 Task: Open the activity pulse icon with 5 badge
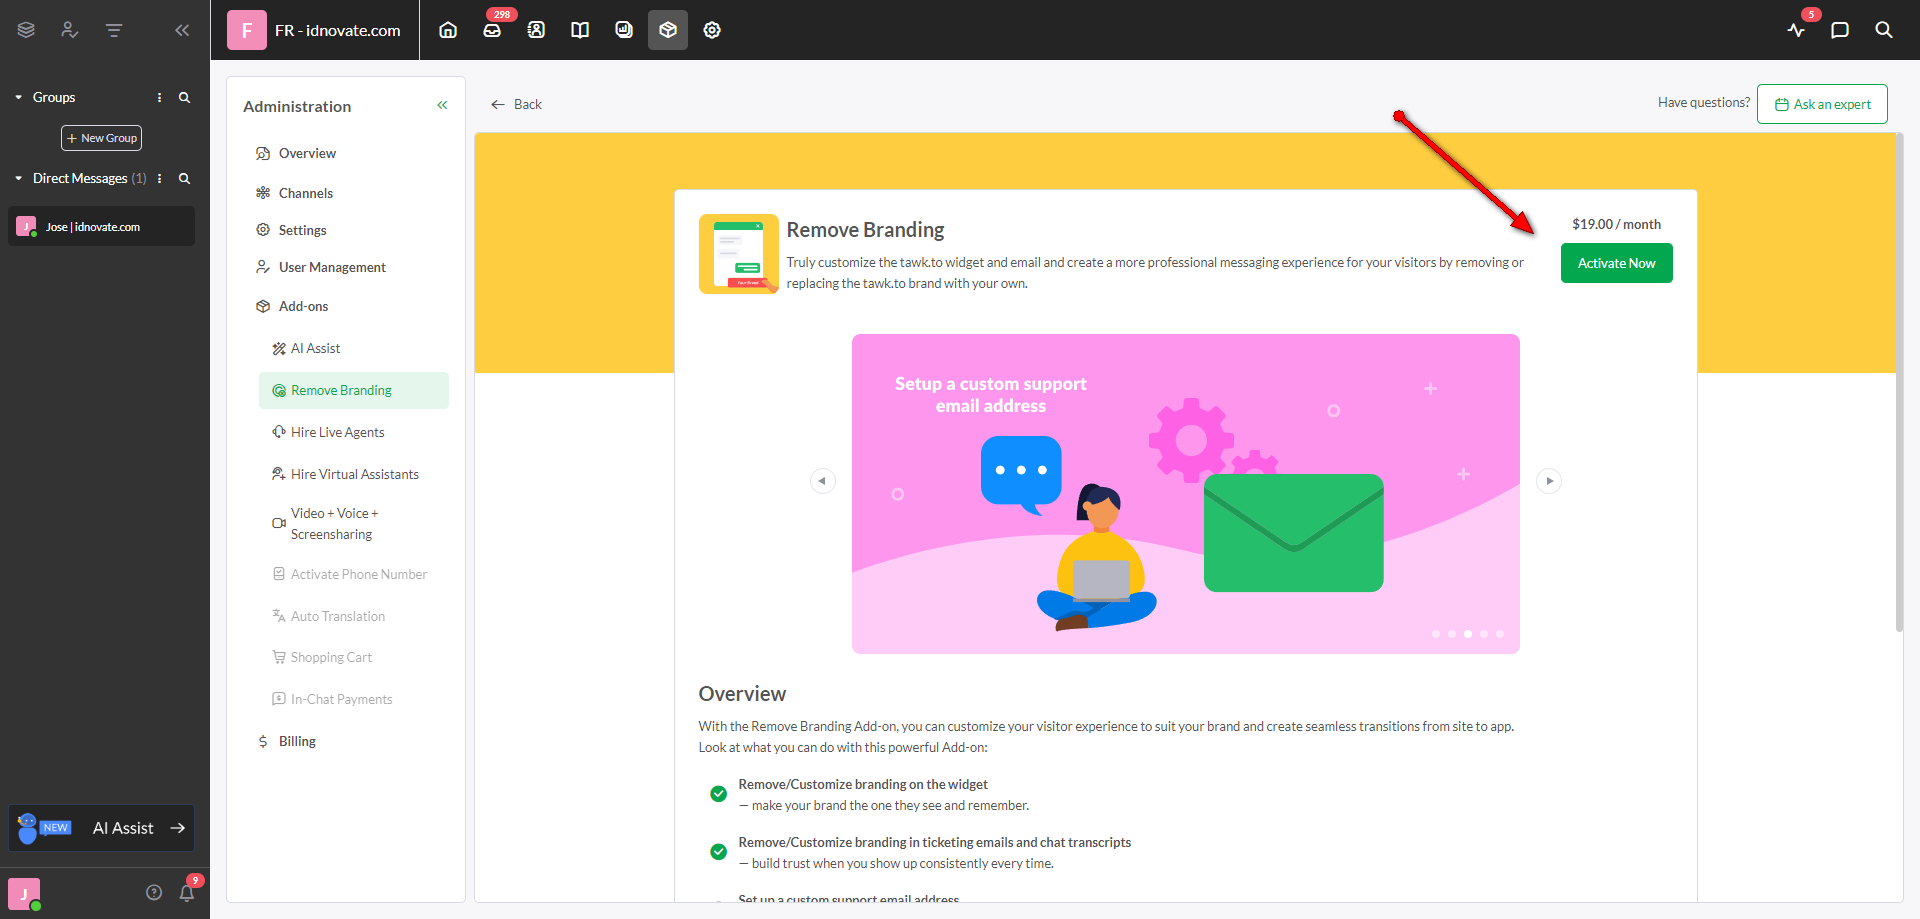tap(1796, 30)
